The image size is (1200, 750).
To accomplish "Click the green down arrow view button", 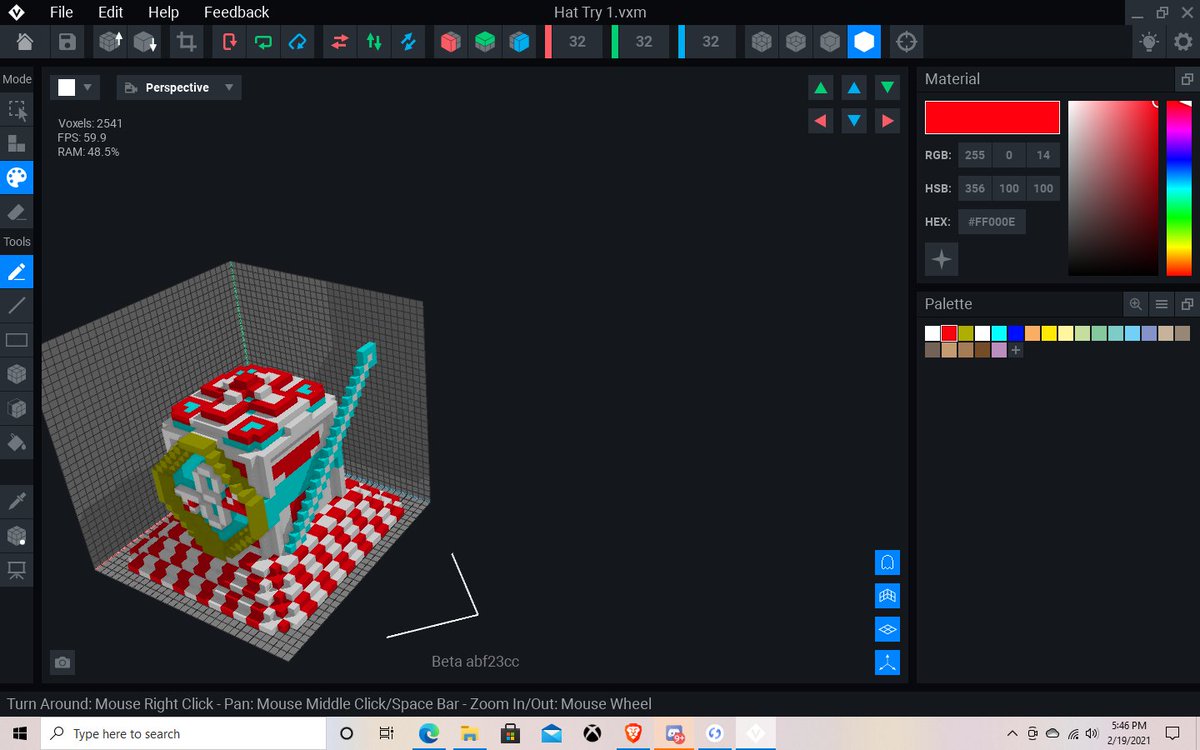I will click(887, 88).
